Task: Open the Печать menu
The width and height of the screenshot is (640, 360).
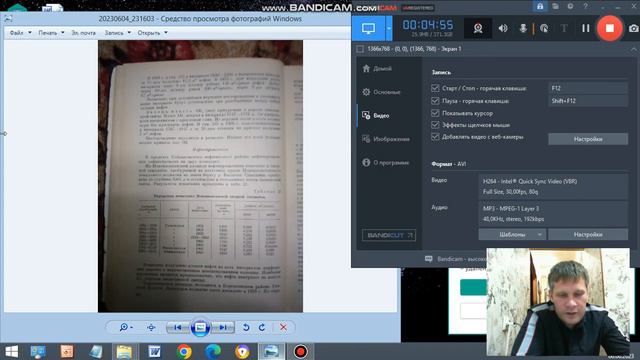Action: (51, 33)
